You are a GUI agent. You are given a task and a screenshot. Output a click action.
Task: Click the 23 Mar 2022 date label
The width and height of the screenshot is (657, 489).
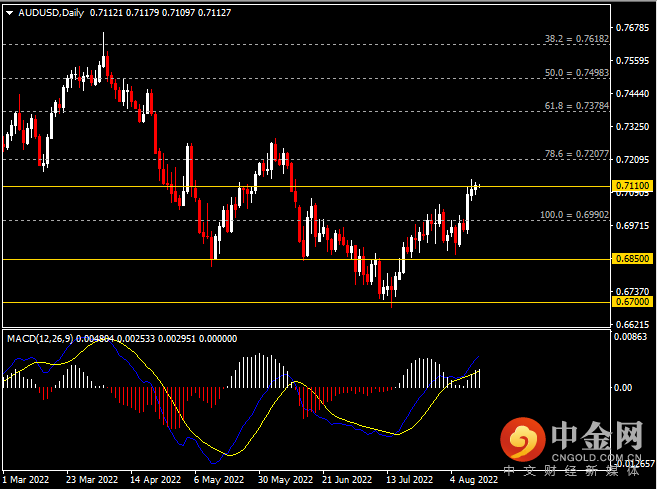(x=92, y=479)
